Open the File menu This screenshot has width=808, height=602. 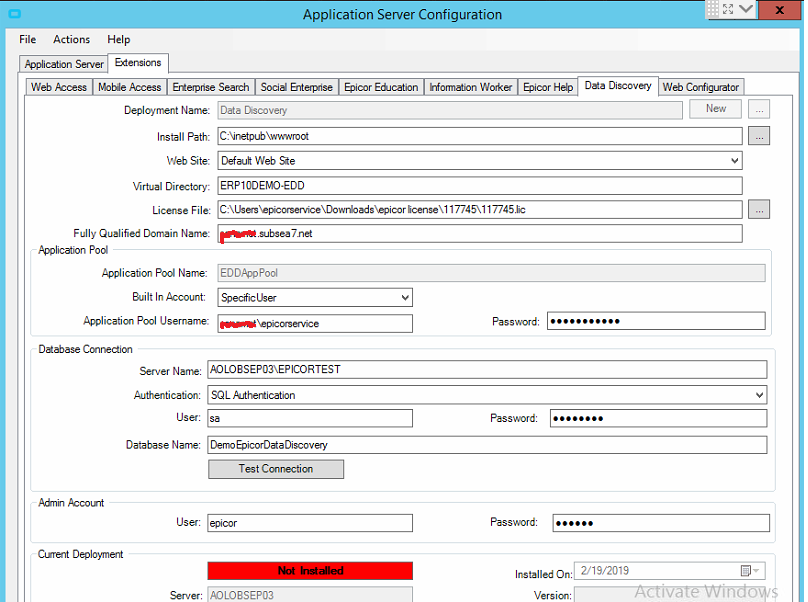point(27,39)
